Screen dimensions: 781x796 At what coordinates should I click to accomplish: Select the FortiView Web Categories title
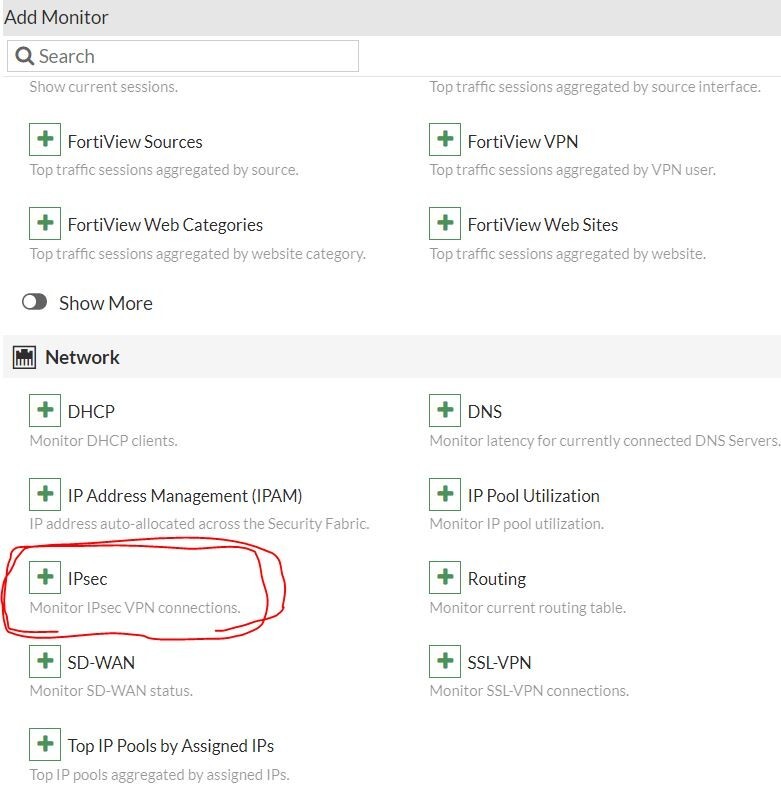165,224
